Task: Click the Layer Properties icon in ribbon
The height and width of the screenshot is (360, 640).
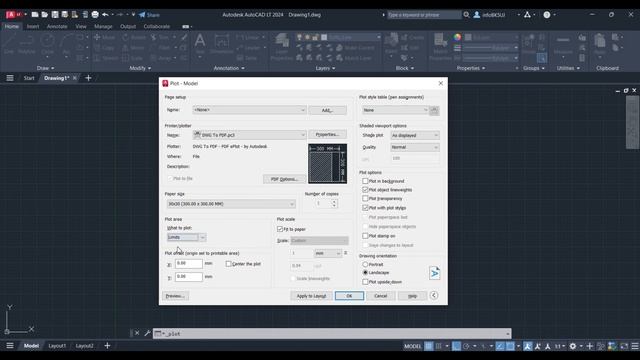Action: tap(282, 42)
